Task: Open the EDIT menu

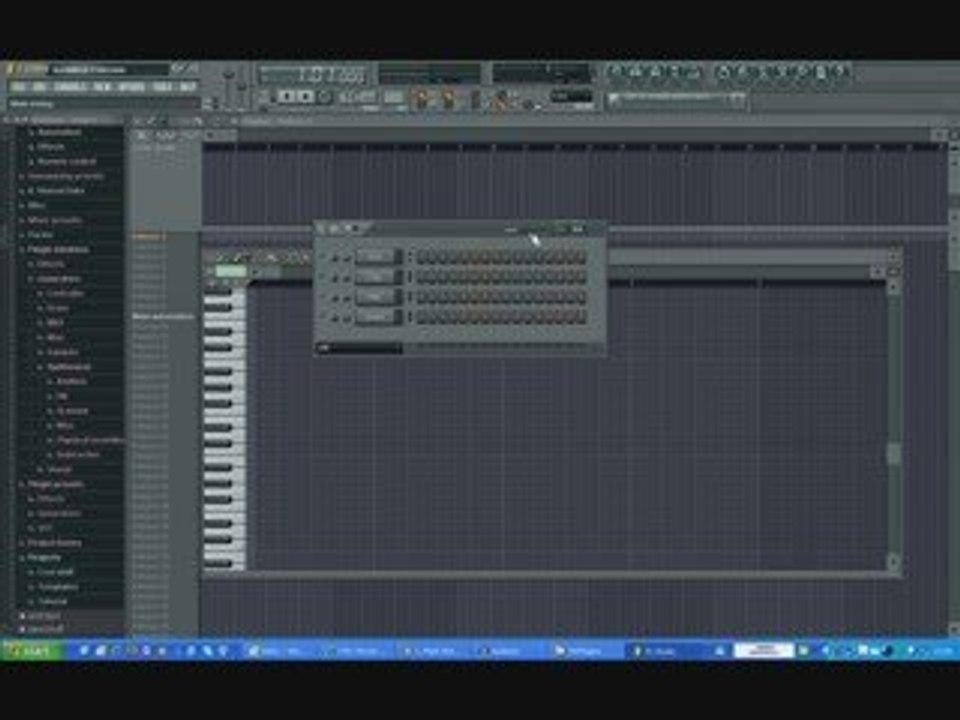Action: tap(40, 87)
